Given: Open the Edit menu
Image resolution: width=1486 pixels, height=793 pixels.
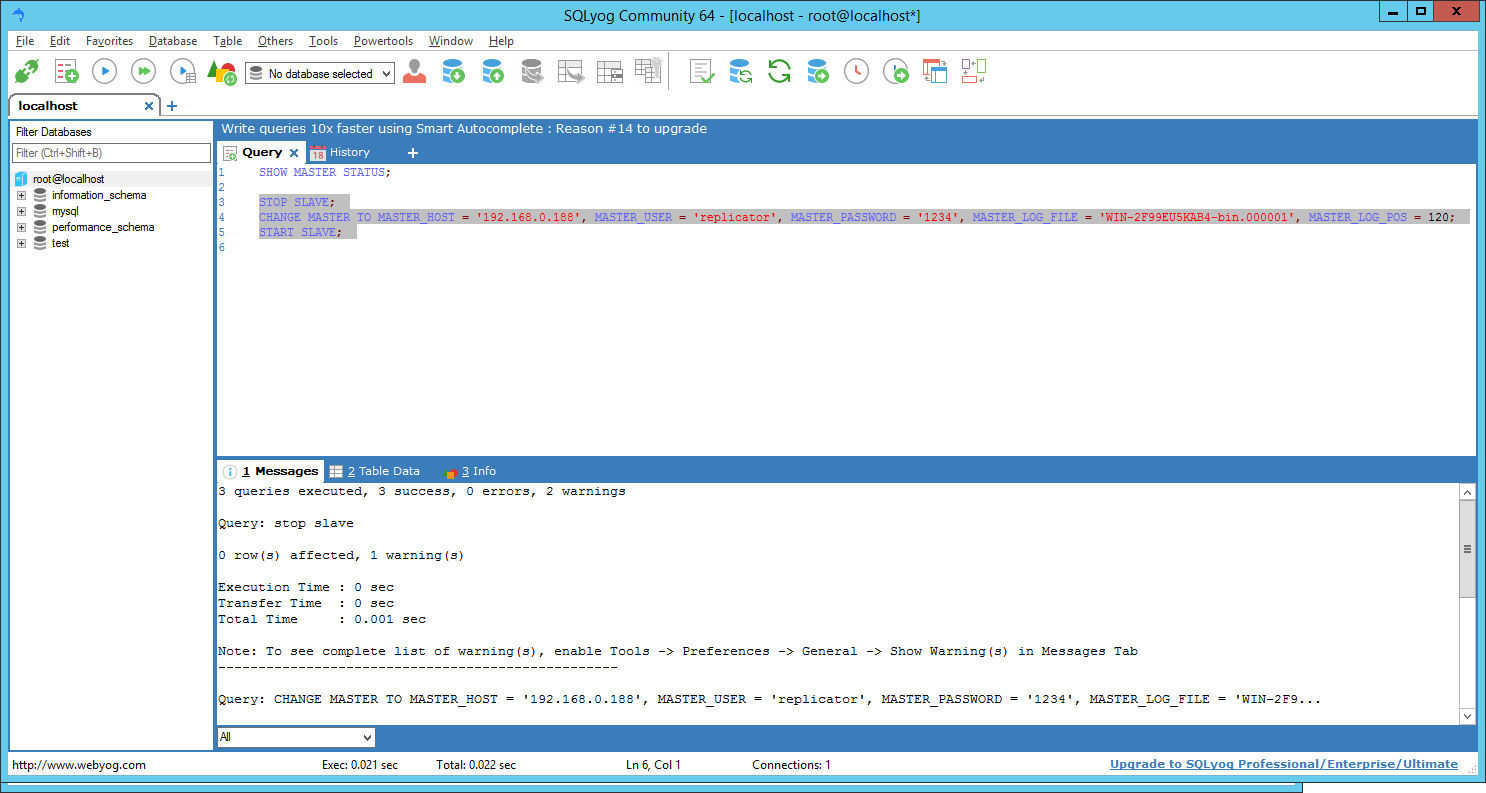Looking at the screenshot, I should click(60, 41).
